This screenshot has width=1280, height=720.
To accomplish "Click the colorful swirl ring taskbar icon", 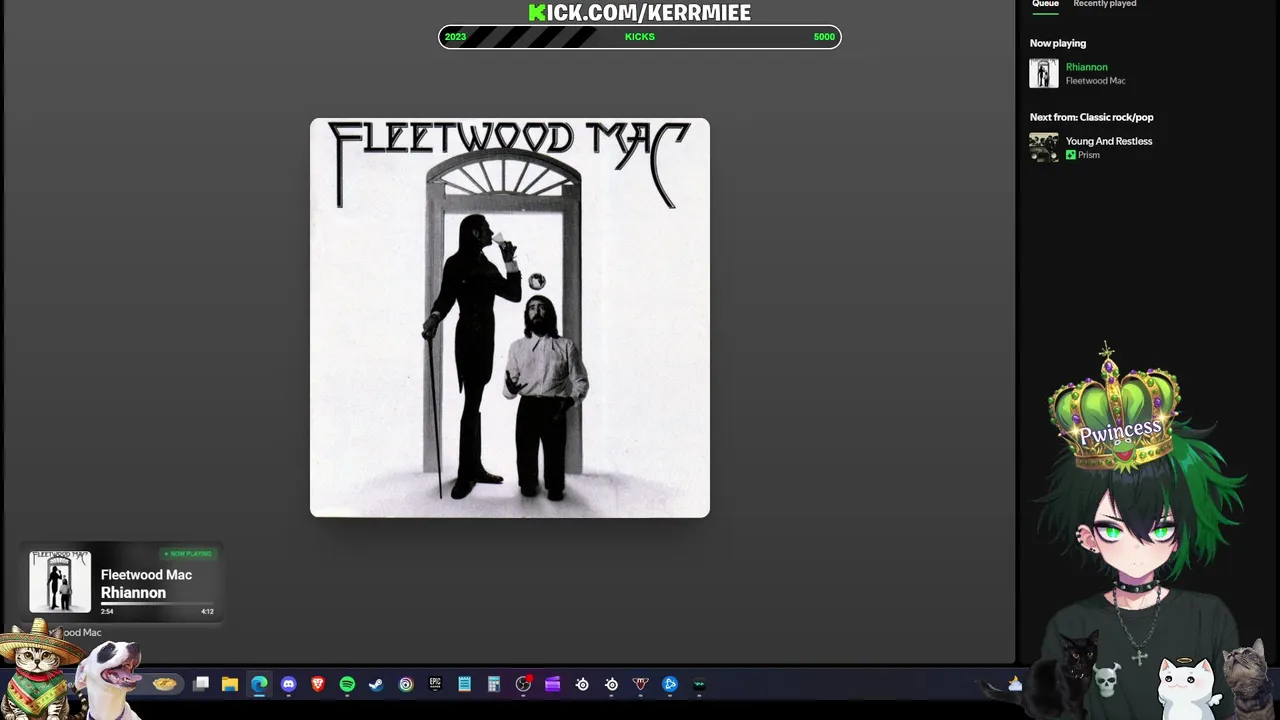I will click(406, 684).
